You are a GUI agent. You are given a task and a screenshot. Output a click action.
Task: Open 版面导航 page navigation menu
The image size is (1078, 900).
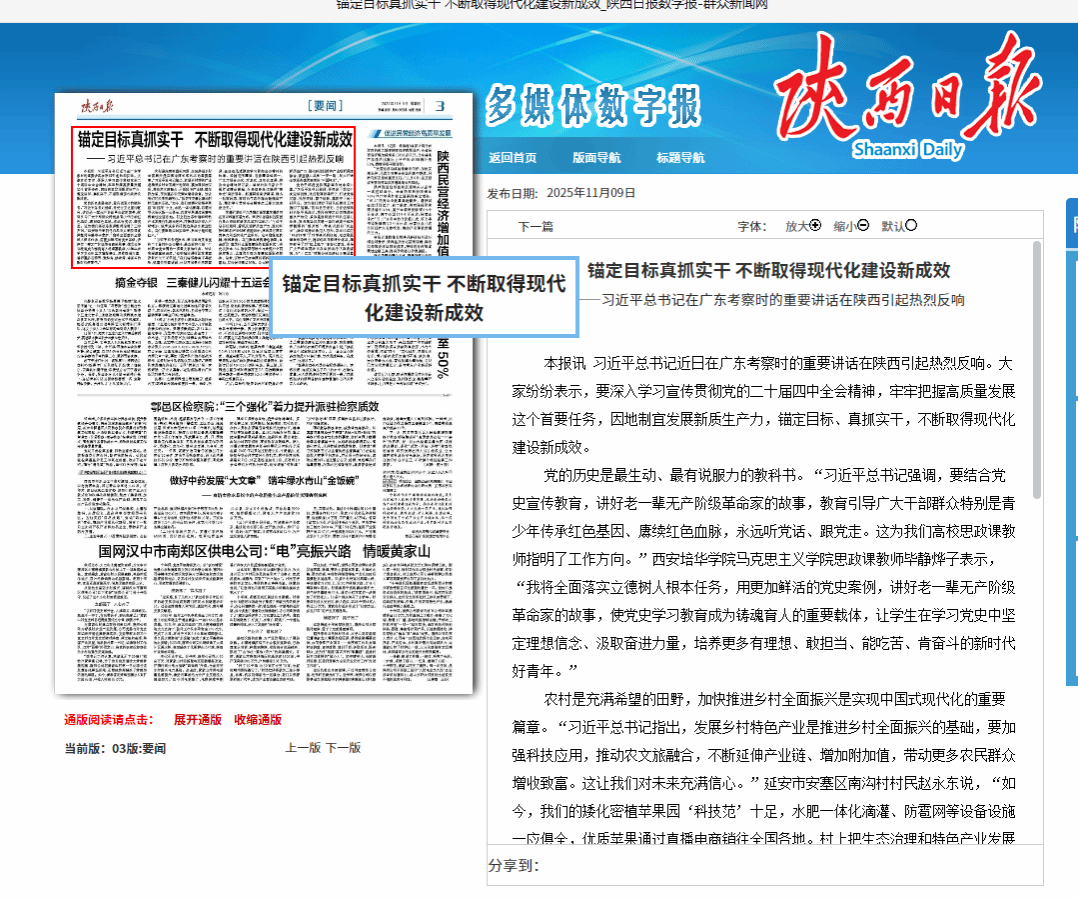point(596,157)
